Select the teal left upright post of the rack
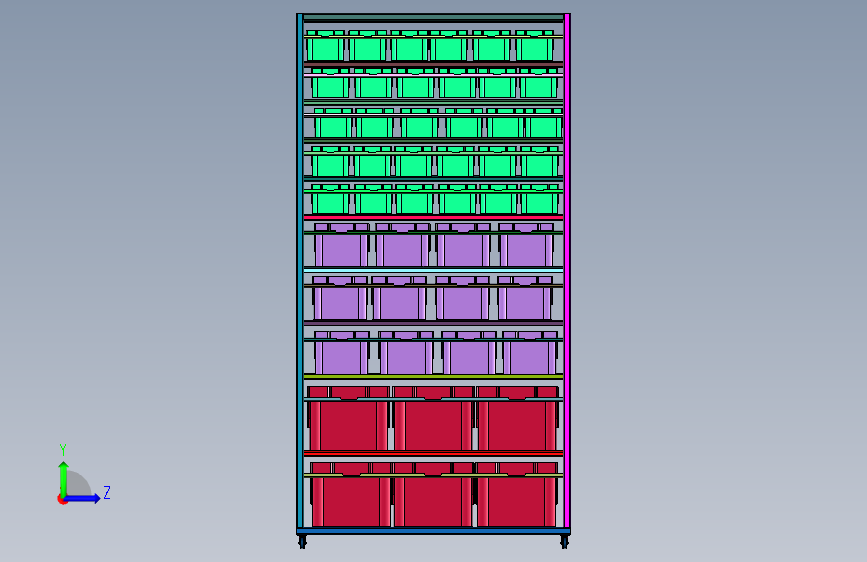 (x=300, y=270)
